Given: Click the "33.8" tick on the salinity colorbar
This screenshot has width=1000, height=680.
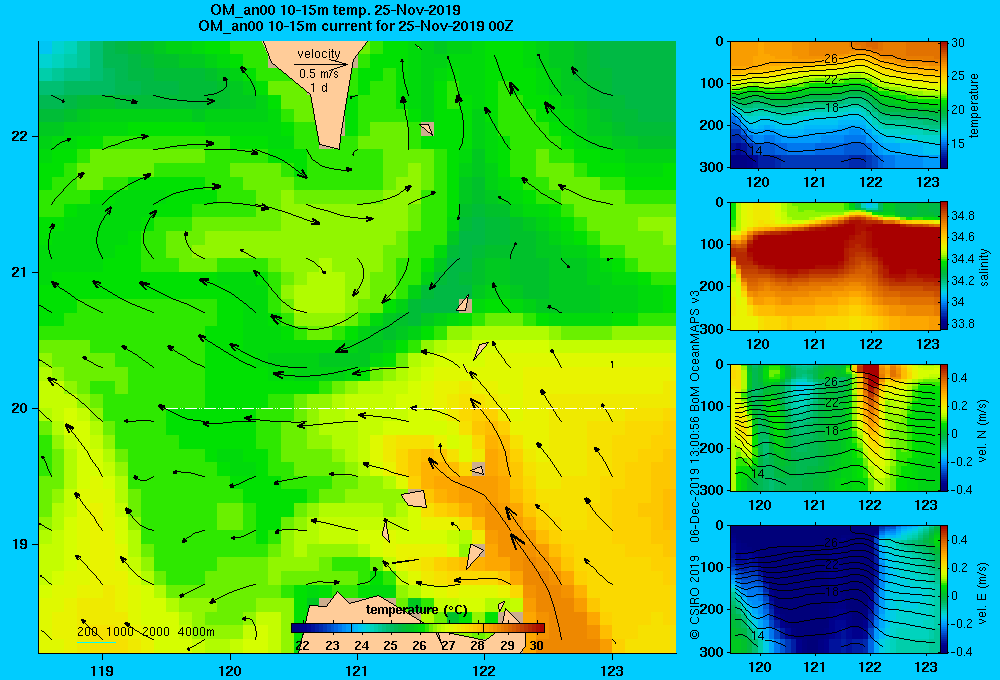Looking at the screenshot, I should coord(963,323).
